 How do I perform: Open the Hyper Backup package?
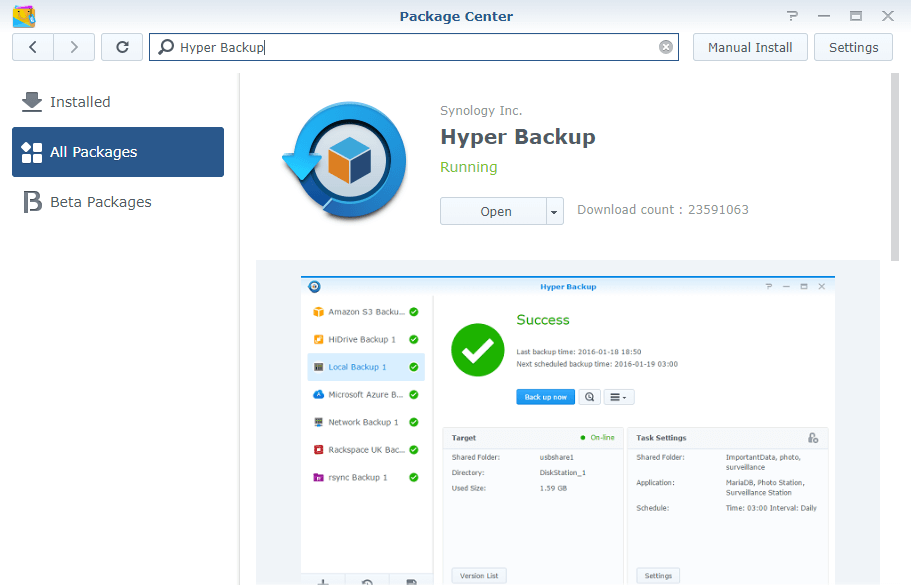pos(493,211)
